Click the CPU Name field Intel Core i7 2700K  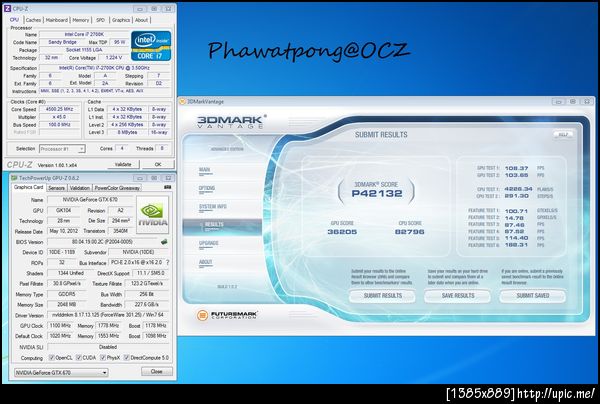(84, 34)
